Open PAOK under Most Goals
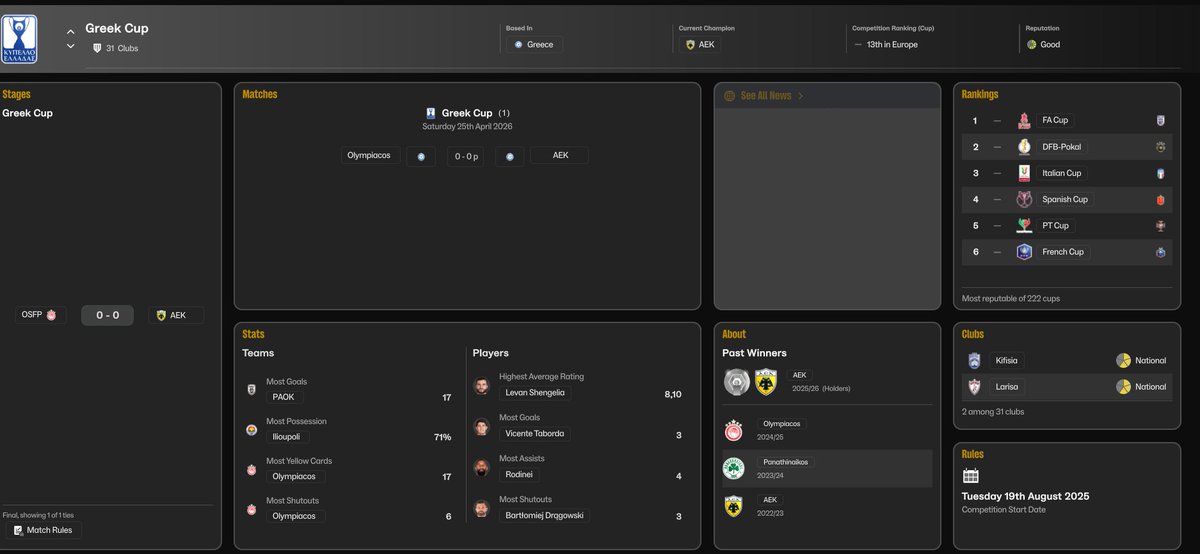1200x554 pixels. [x=285, y=397]
